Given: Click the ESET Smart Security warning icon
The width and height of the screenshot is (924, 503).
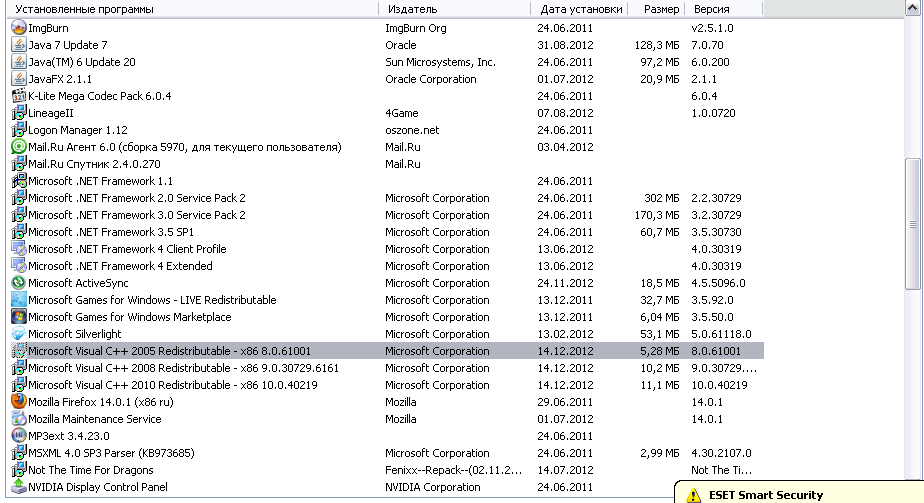Looking at the screenshot, I should 692,495.
